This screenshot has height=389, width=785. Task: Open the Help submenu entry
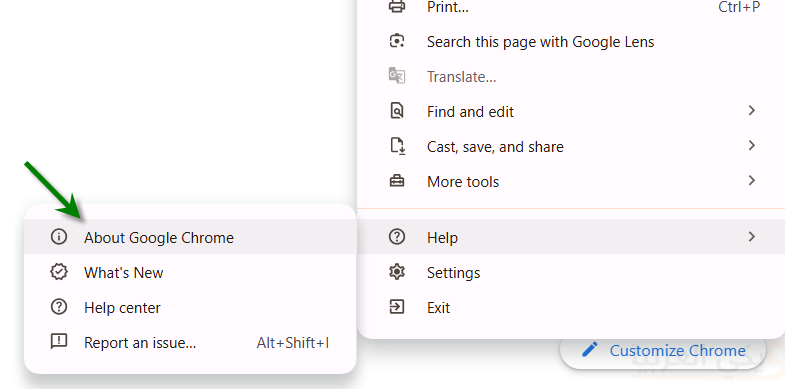click(571, 237)
